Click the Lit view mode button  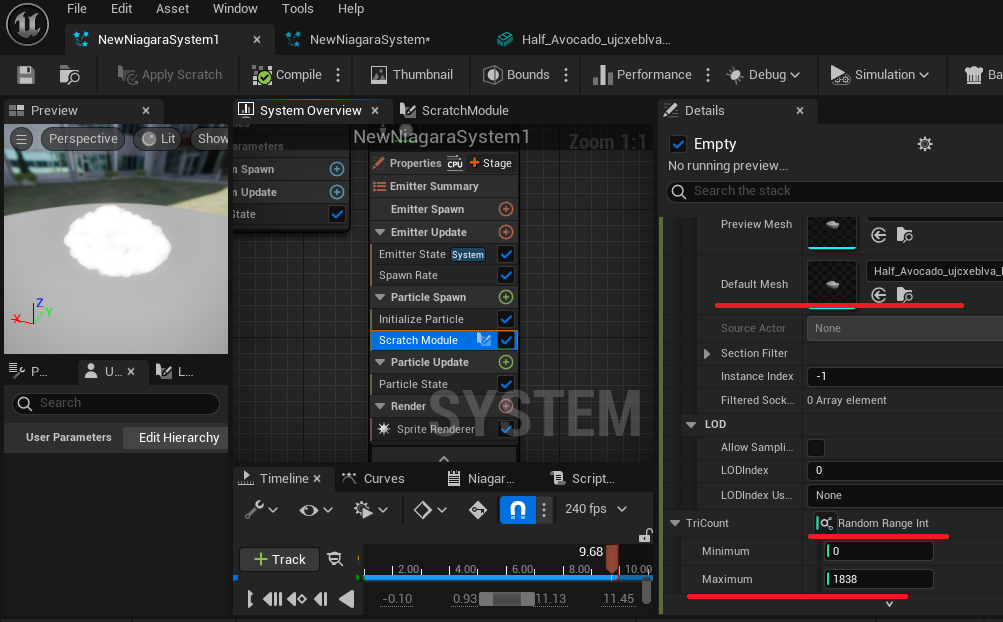point(159,139)
